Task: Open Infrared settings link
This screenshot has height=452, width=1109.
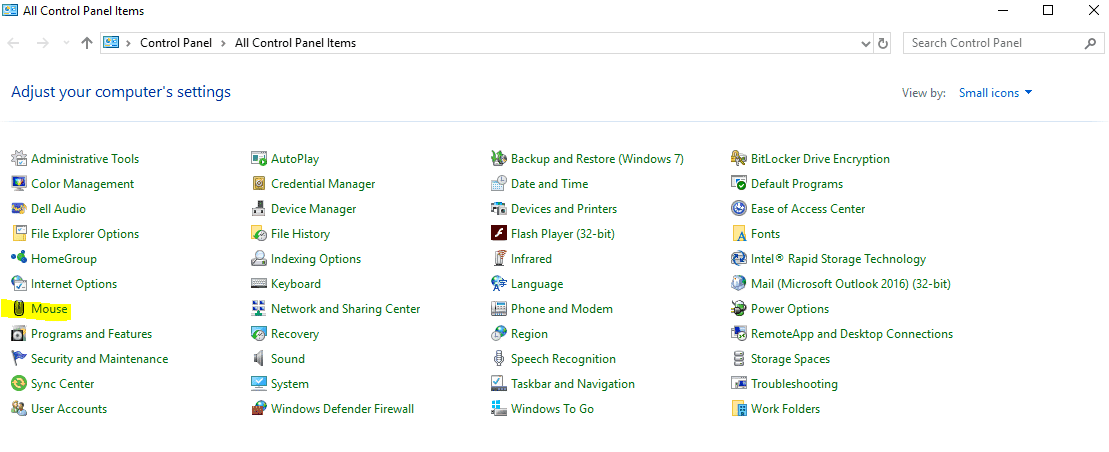Action: click(531, 258)
